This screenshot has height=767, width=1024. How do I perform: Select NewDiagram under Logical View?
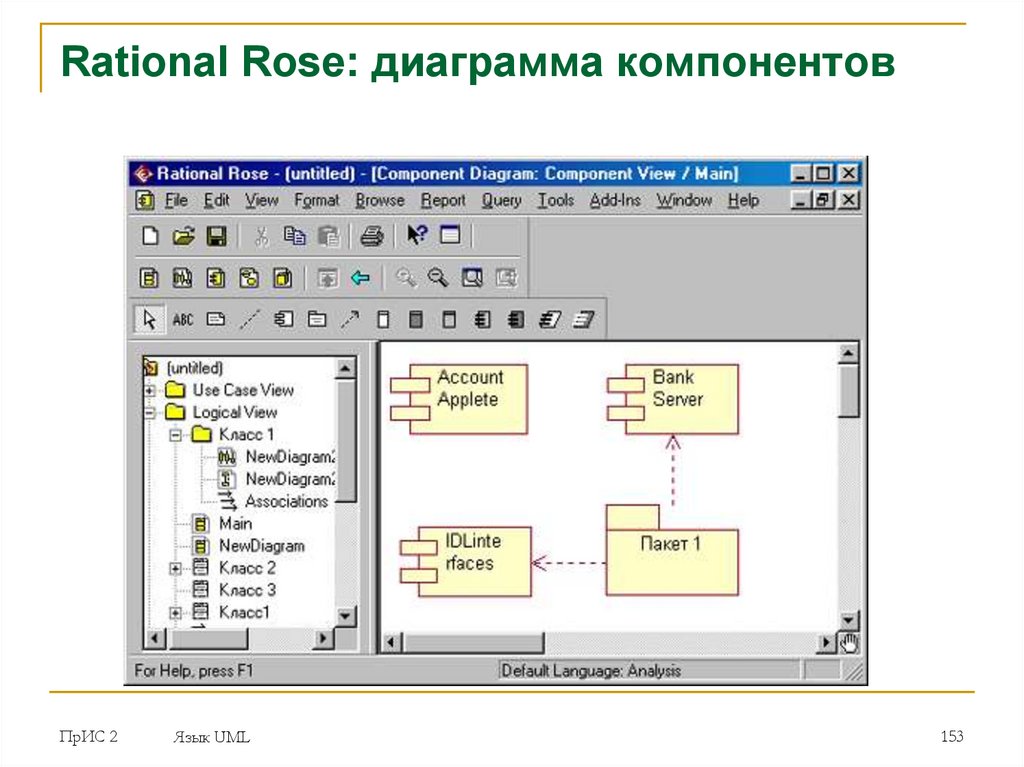click(262, 546)
